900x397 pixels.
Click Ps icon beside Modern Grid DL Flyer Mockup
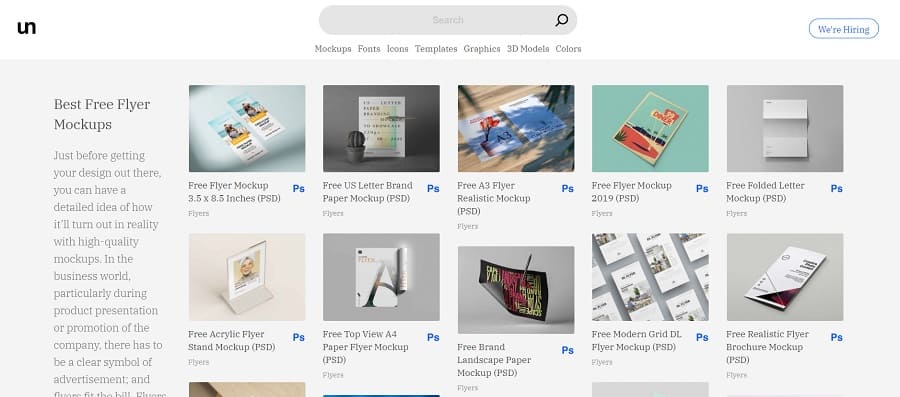coord(702,337)
